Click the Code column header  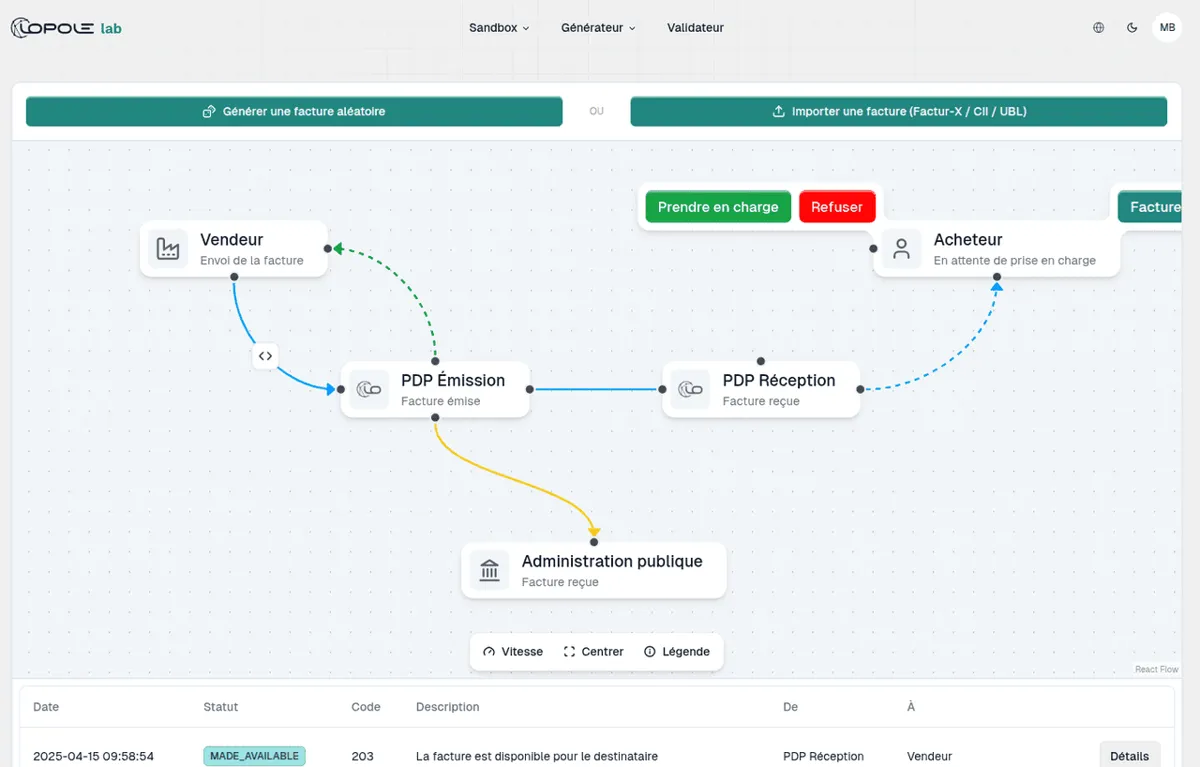(x=366, y=707)
